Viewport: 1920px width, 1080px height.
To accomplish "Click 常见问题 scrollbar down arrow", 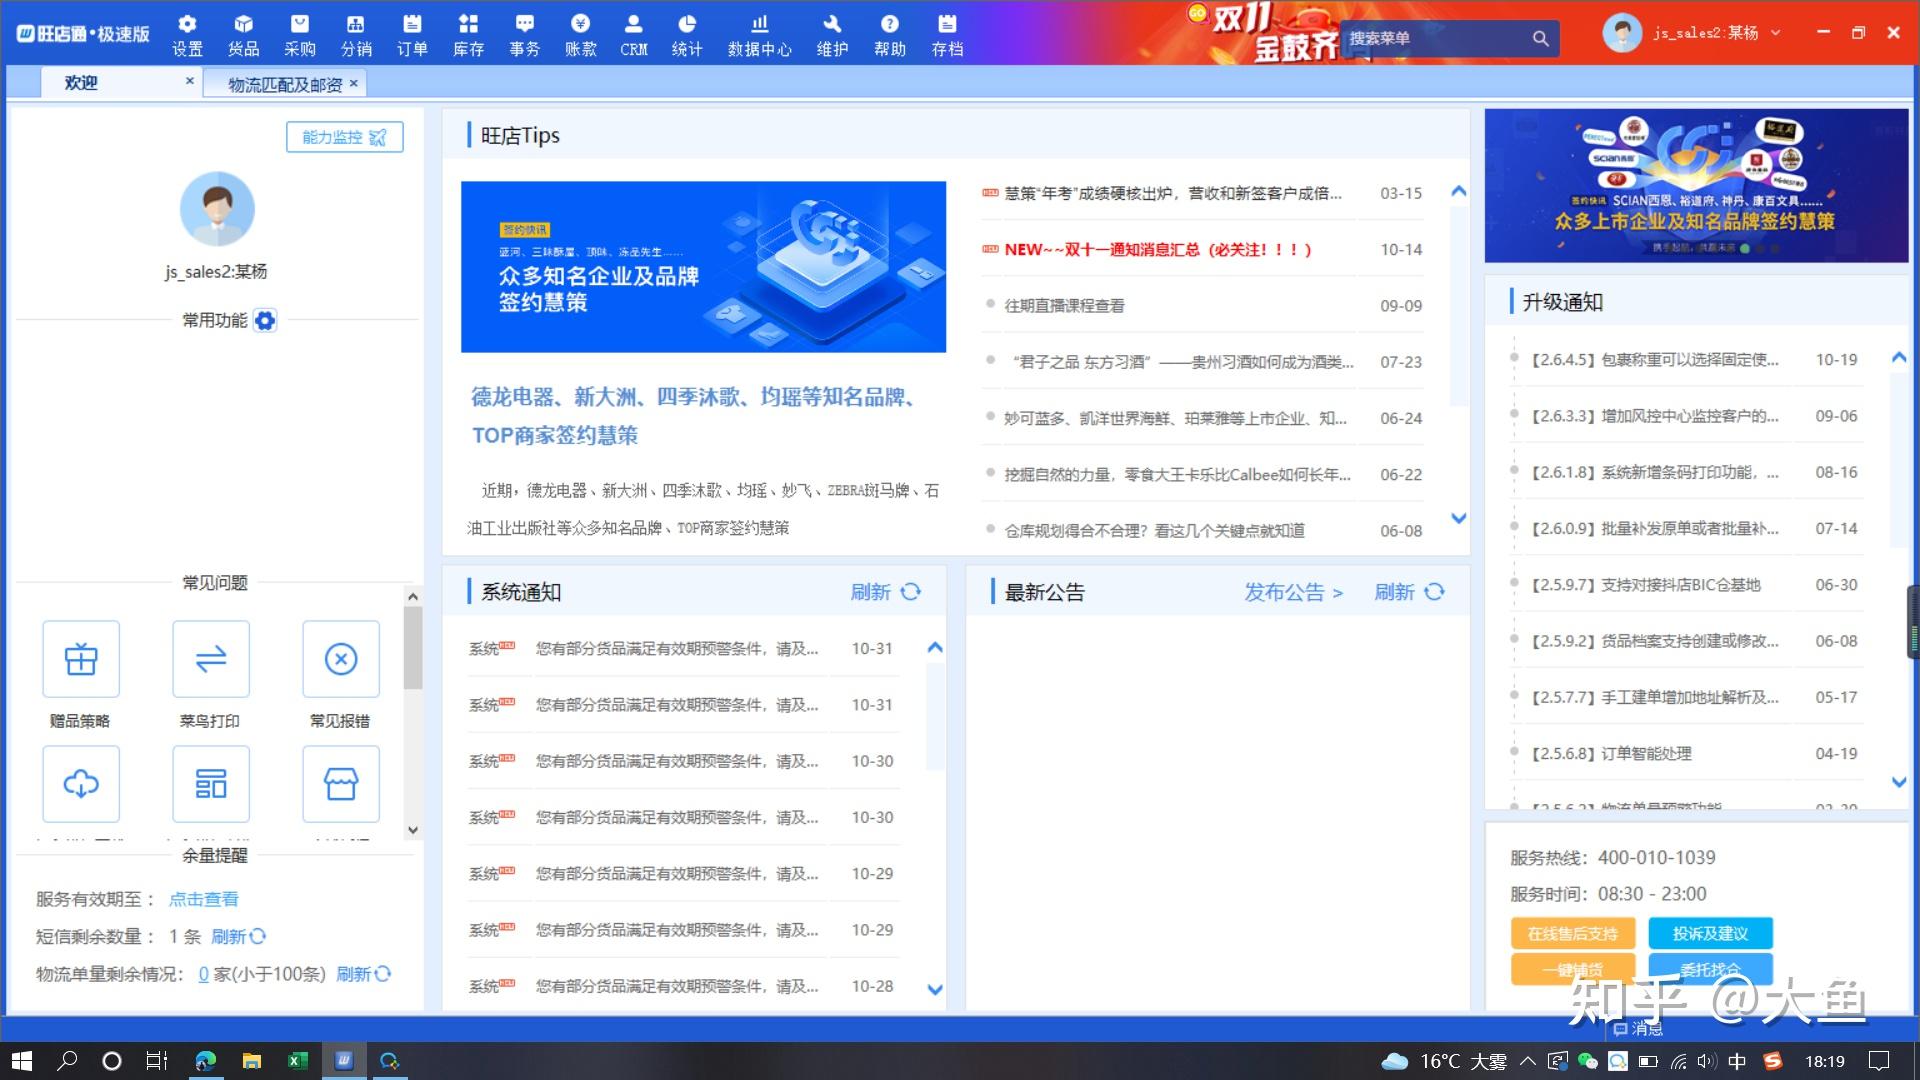I will tap(413, 830).
